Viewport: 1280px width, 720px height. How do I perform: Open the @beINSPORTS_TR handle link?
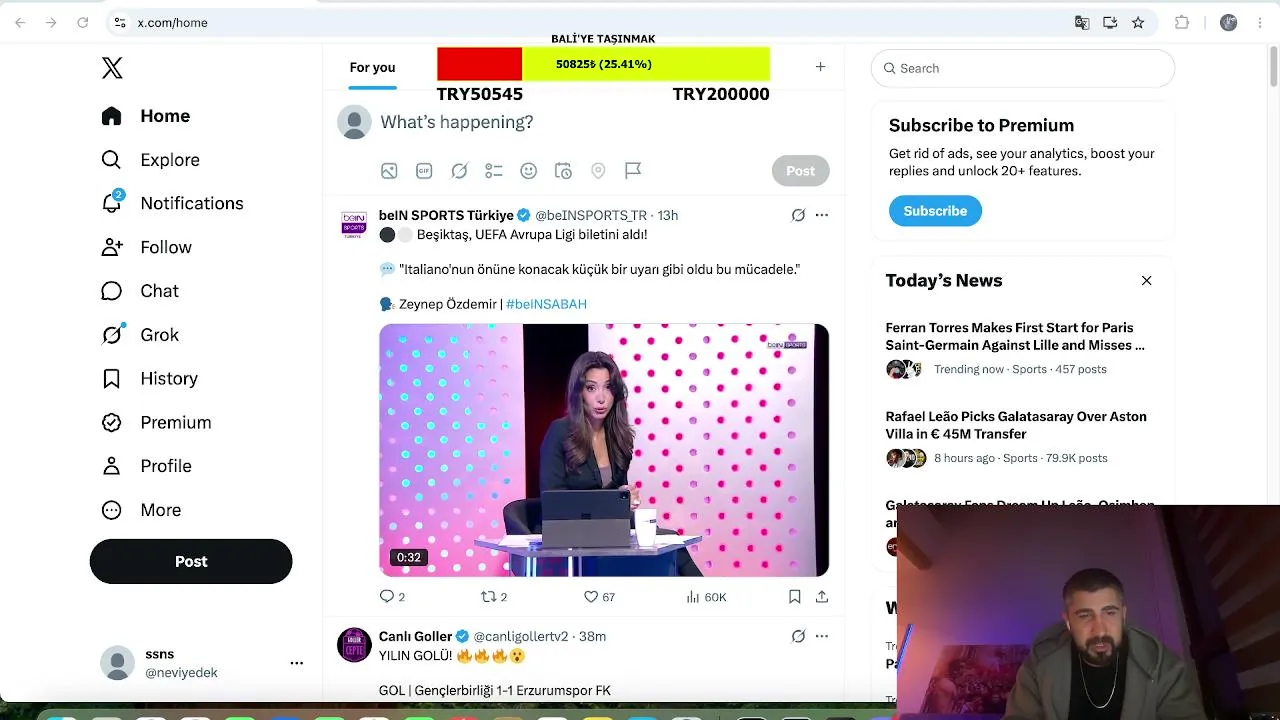[x=591, y=215]
